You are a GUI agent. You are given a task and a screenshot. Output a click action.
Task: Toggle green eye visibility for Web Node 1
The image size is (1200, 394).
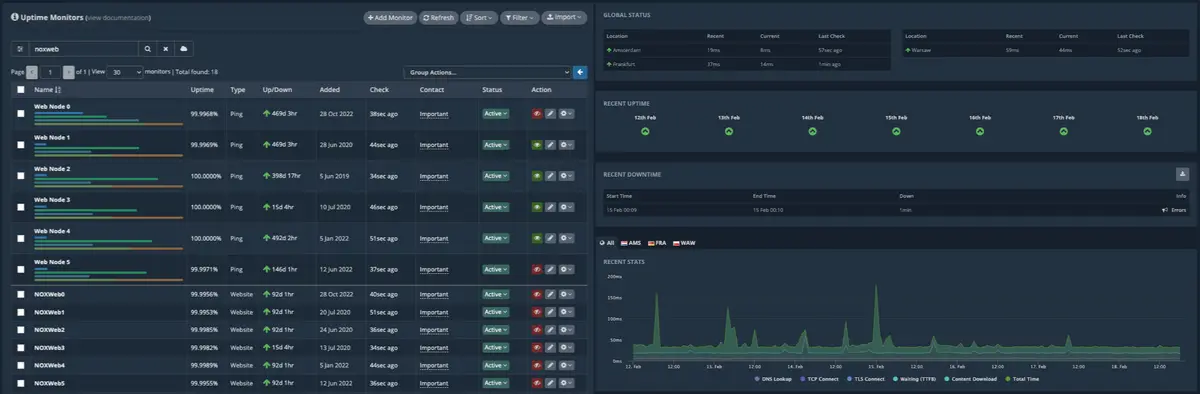pyautogui.click(x=537, y=145)
